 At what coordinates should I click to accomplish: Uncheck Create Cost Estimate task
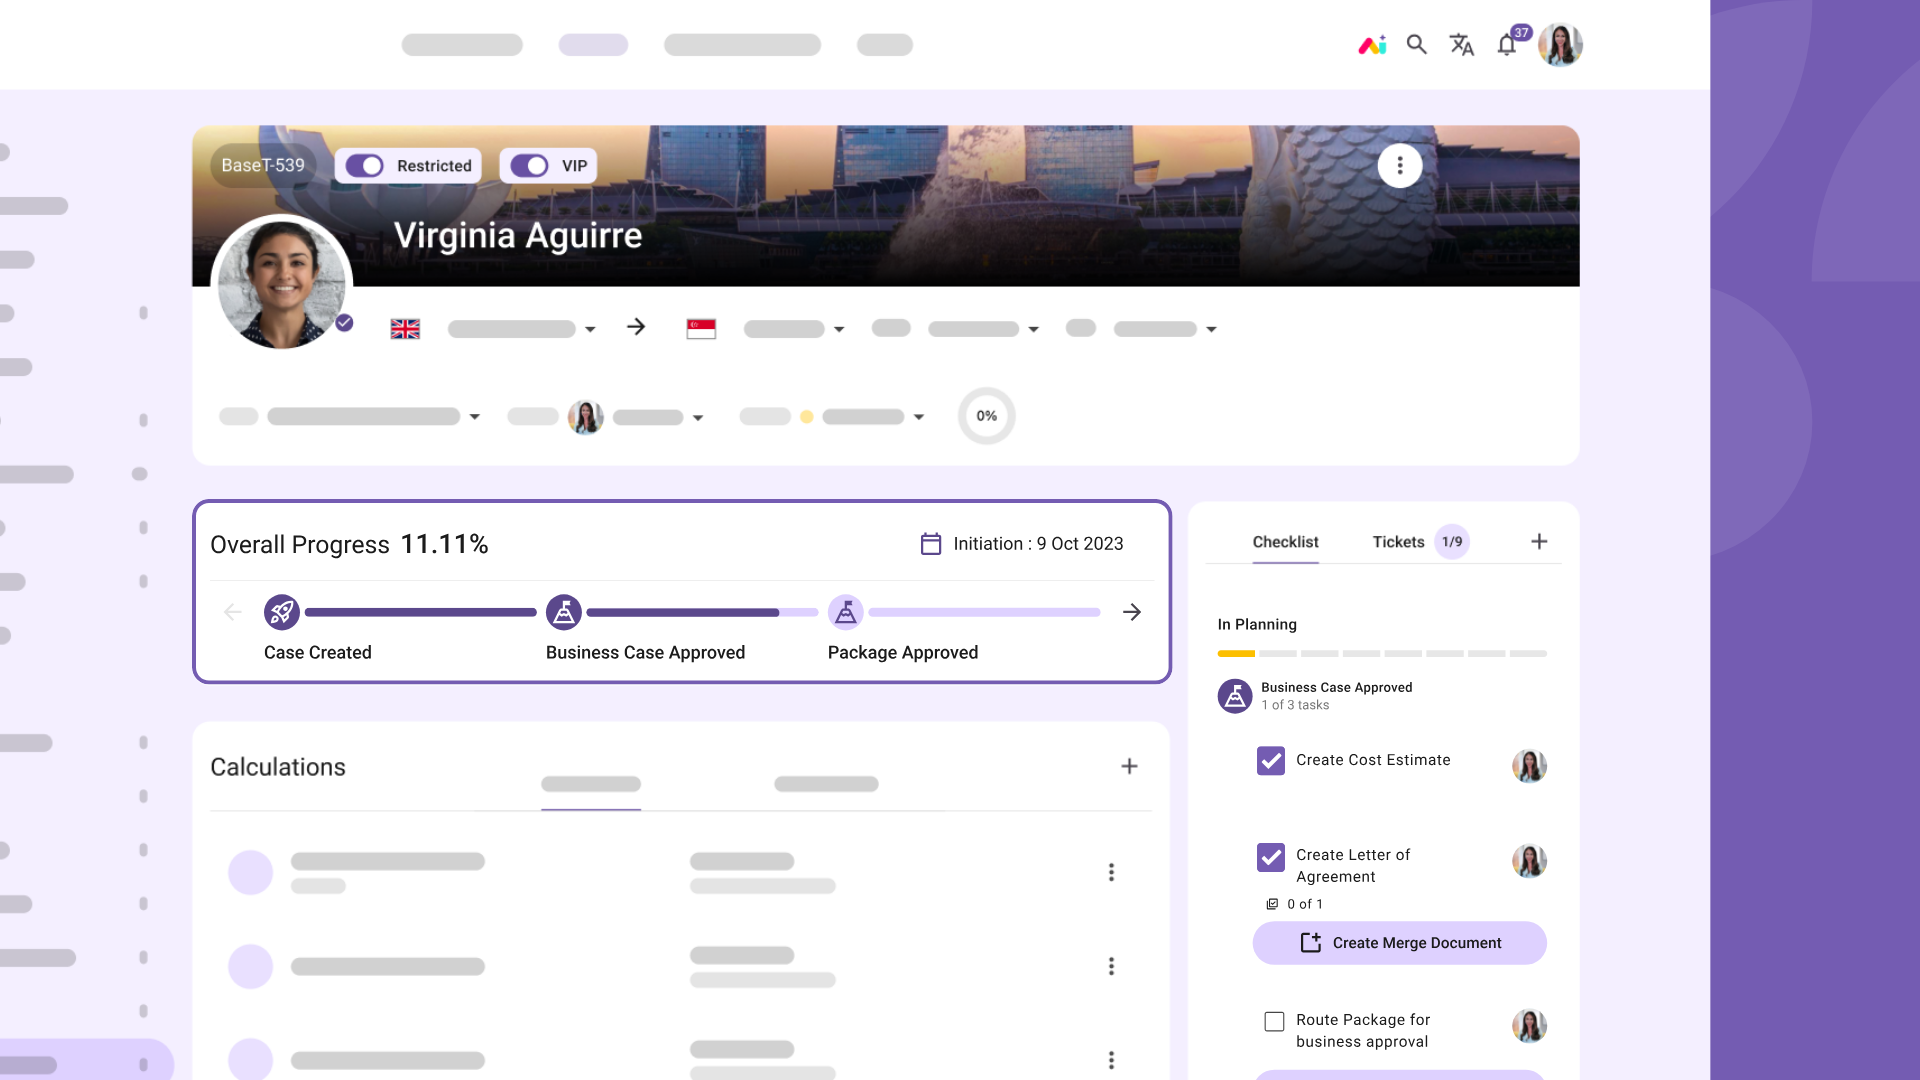coord(1271,761)
